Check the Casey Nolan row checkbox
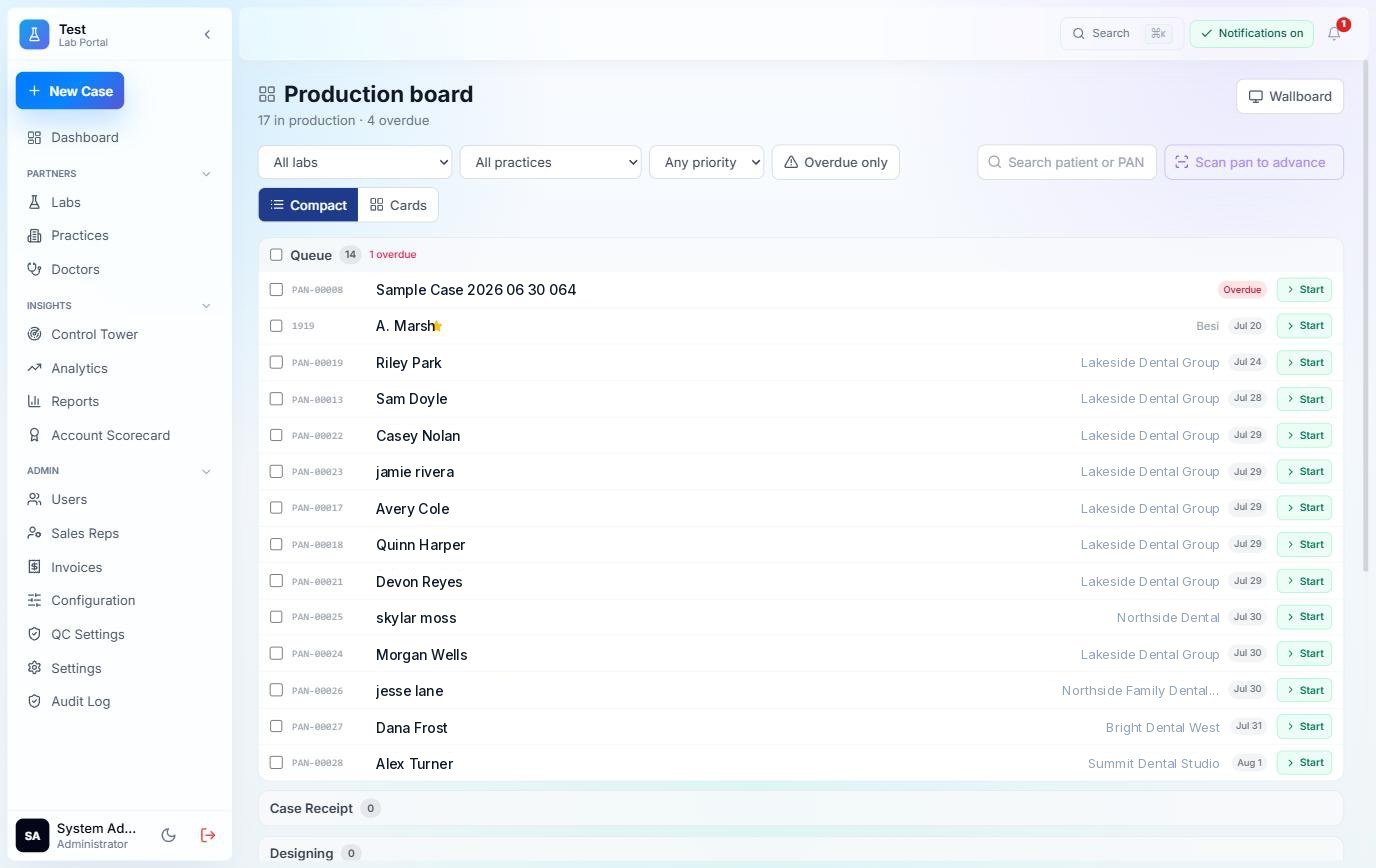The image size is (1376, 868). [276, 435]
